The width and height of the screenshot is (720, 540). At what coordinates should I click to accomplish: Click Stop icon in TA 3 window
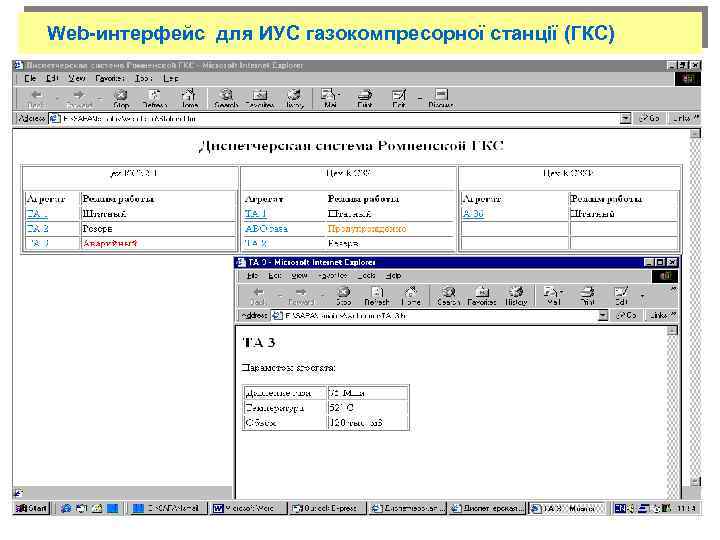pos(343,296)
